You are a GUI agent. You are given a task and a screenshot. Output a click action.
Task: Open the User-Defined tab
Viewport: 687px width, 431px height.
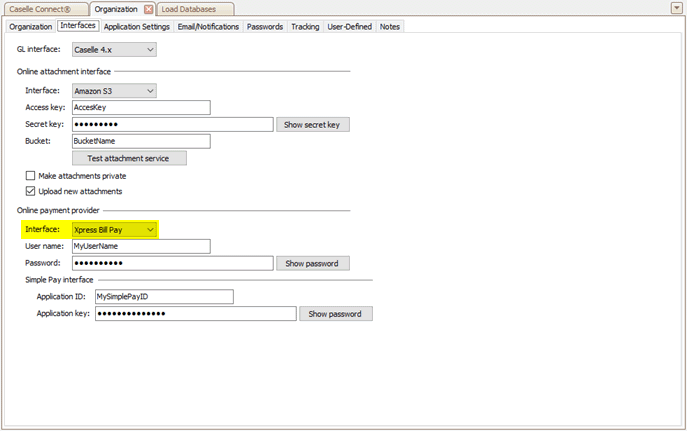(x=350, y=27)
